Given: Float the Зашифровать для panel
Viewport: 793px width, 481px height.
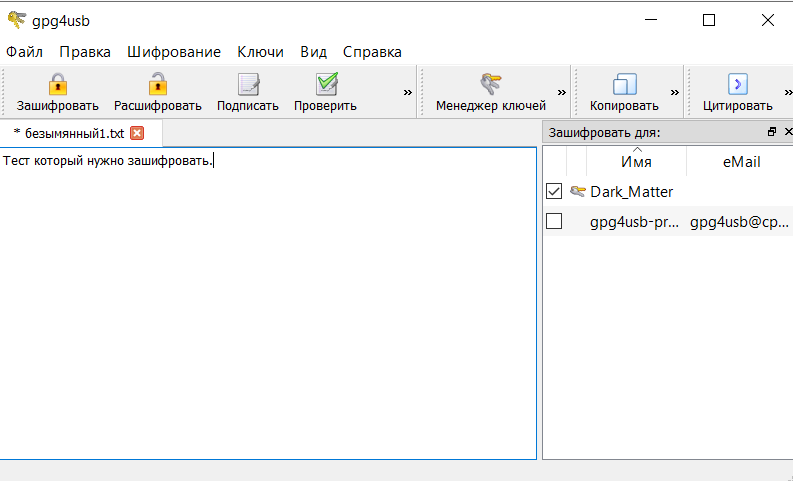Looking at the screenshot, I should [771, 132].
